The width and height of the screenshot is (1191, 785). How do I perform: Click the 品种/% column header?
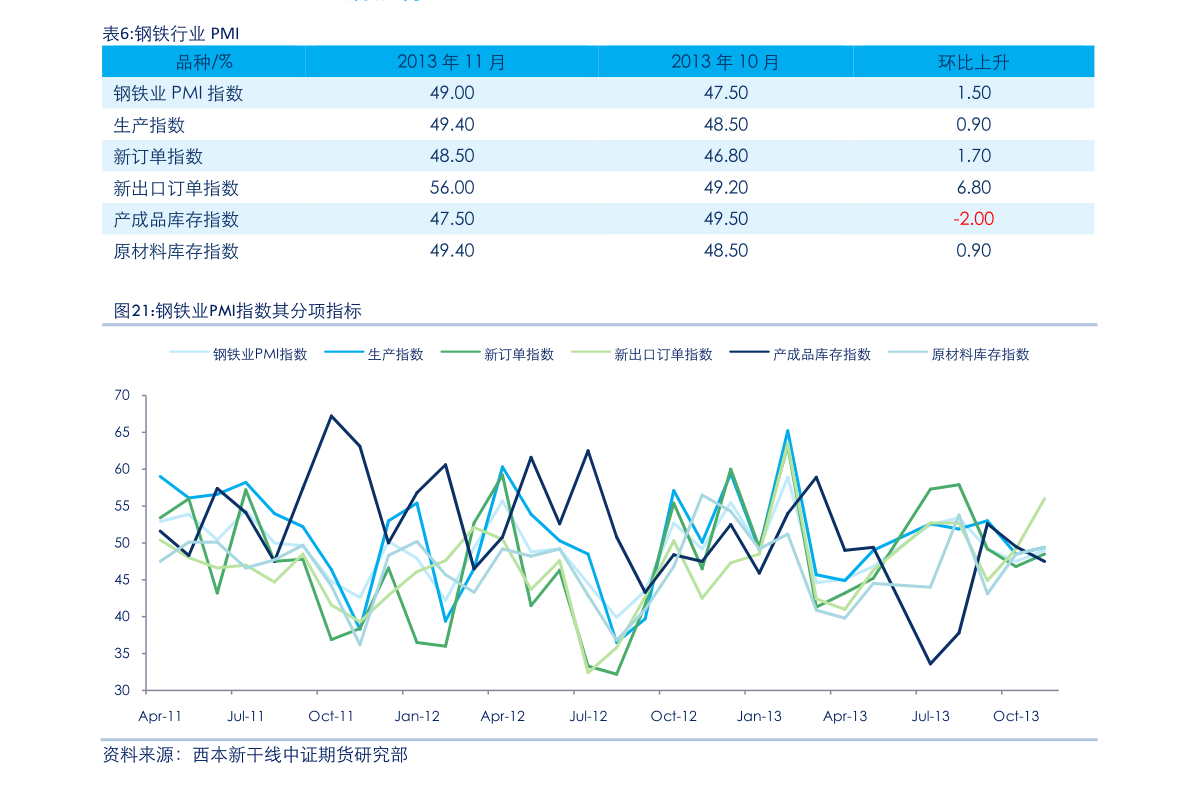[x=204, y=62]
